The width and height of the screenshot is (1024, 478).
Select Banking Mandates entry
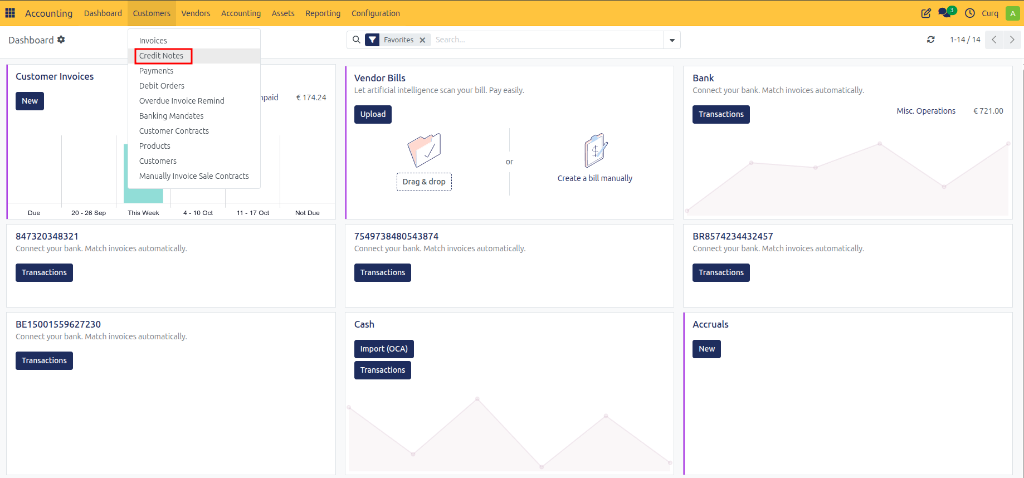click(195, 116)
